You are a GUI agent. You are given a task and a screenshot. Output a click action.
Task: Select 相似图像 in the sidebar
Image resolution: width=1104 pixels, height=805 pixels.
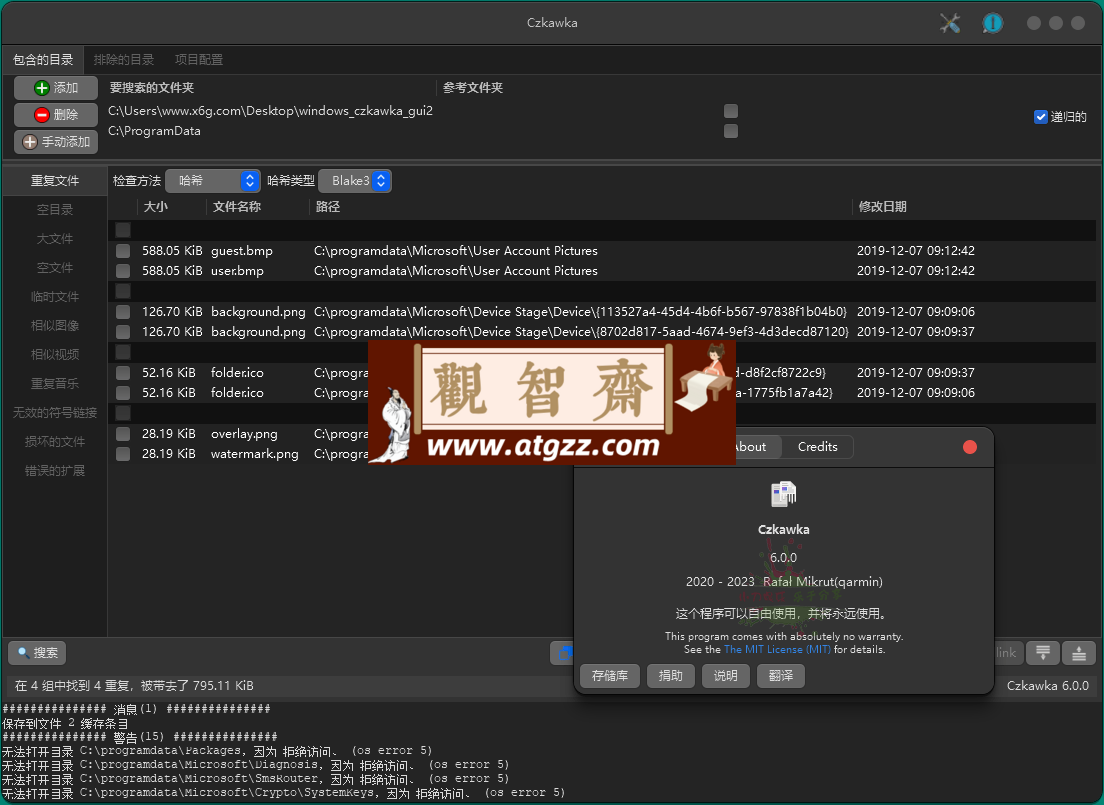coord(55,325)
